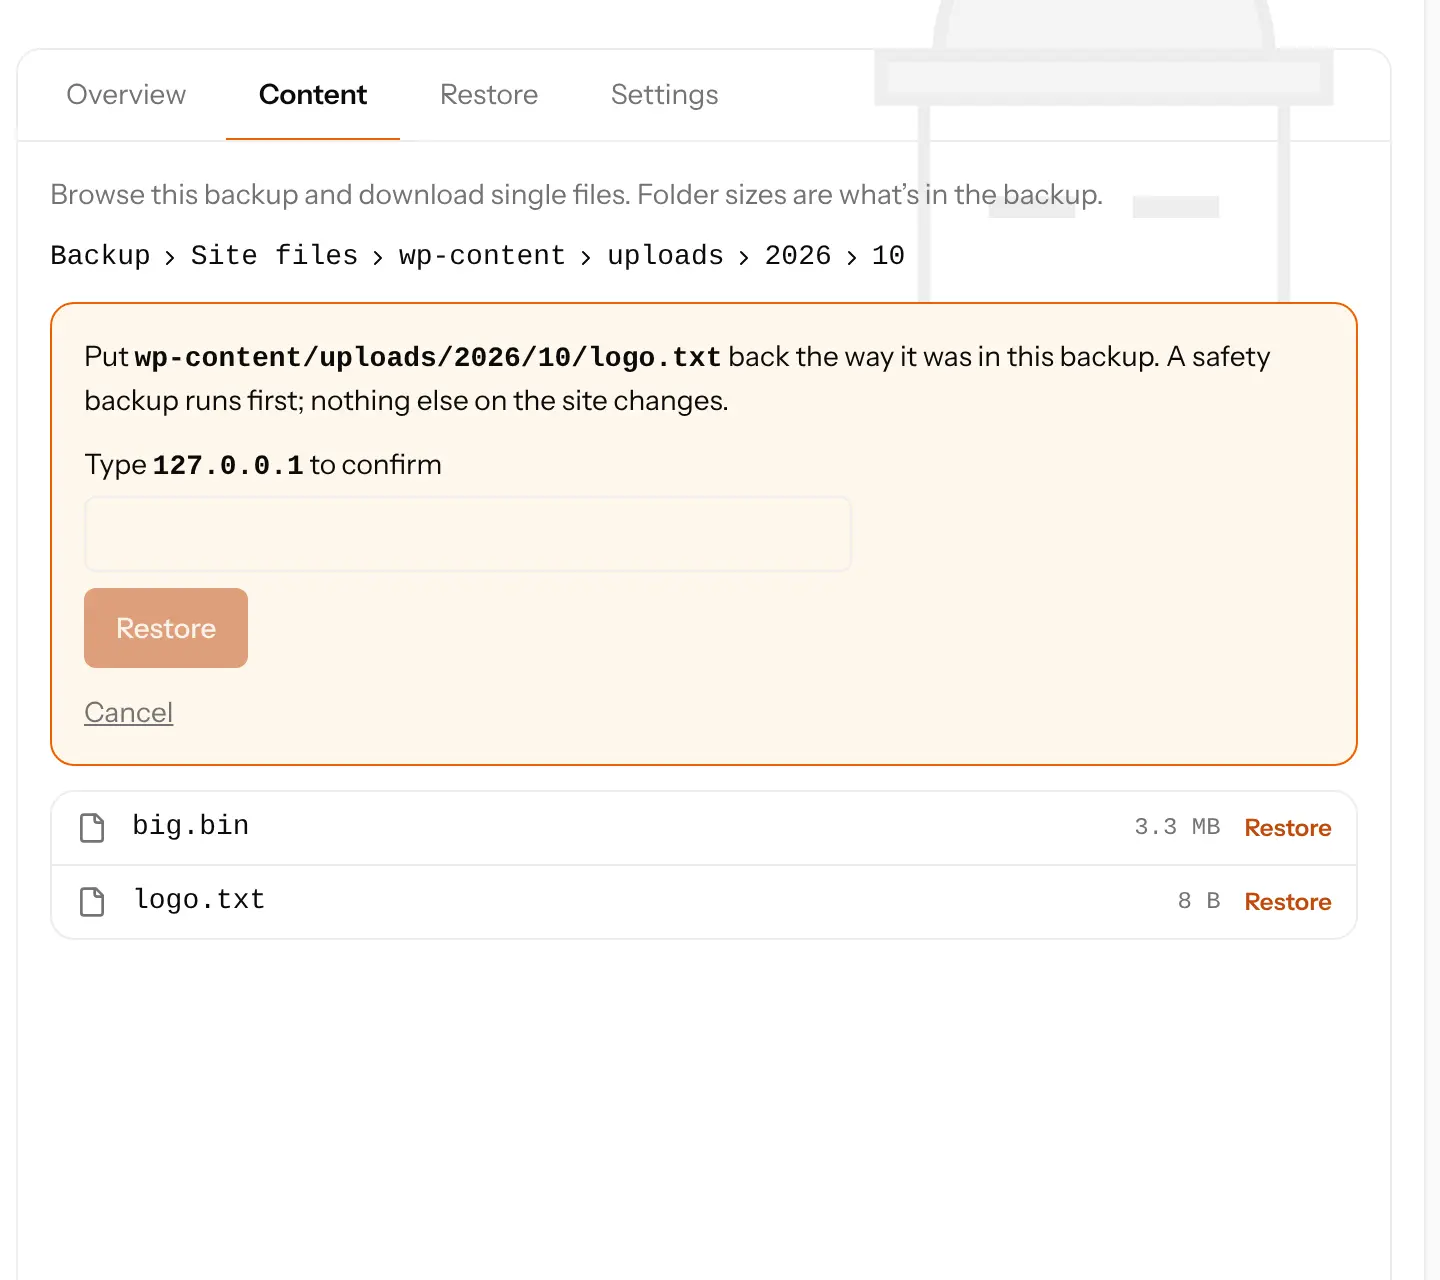
Task: Click the big.bin file icon
Action: [x=92, y=828]
